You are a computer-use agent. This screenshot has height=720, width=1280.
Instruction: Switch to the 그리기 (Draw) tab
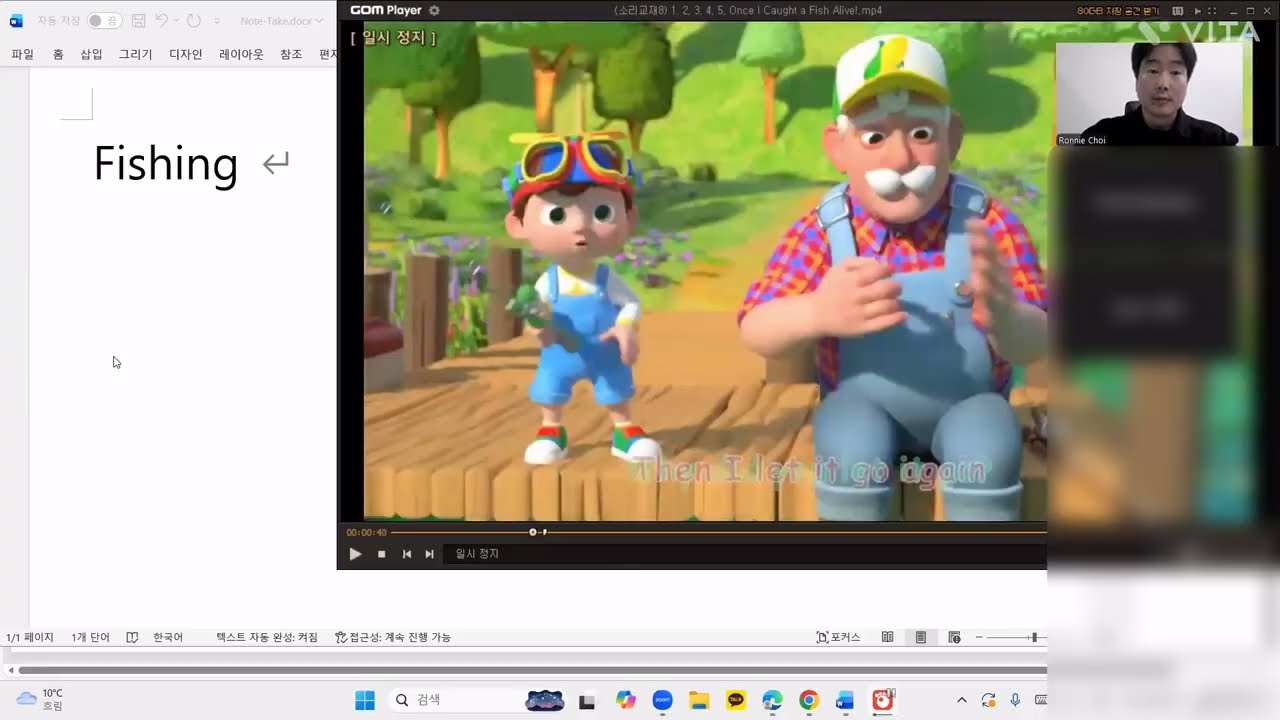click(x=135, y=54)
